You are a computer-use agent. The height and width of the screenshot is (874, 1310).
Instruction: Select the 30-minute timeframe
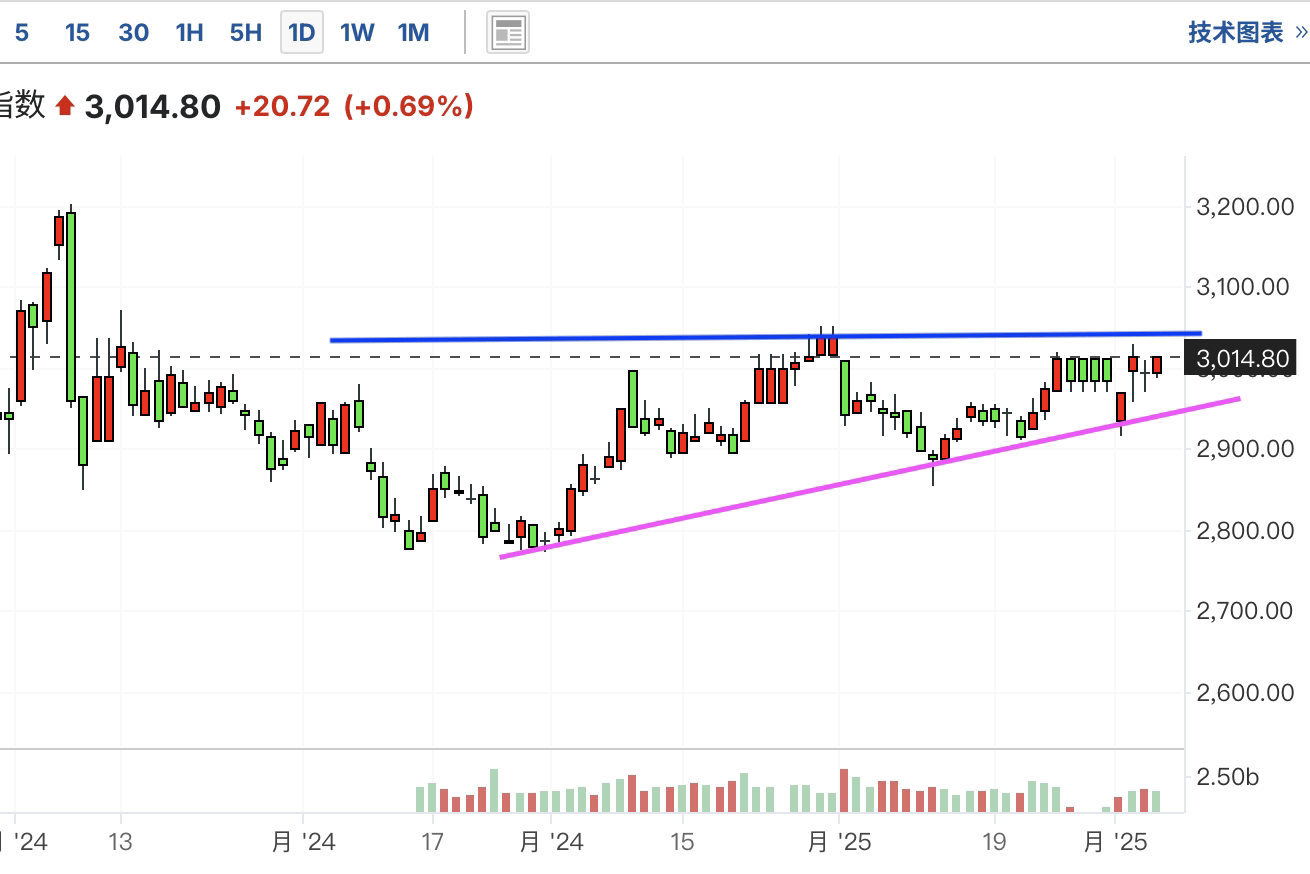coord(134,33)
